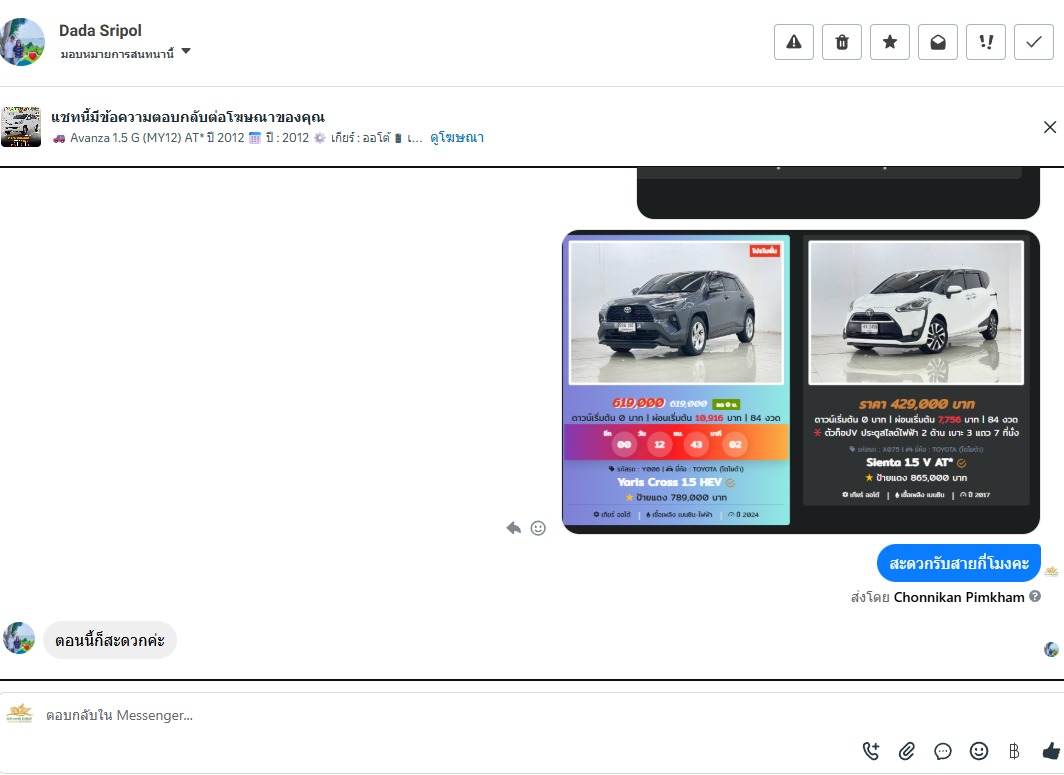Viewport: 1064px width, 775px height.
Task: Click Dada's avatar beside the received message
Action: 19,638
